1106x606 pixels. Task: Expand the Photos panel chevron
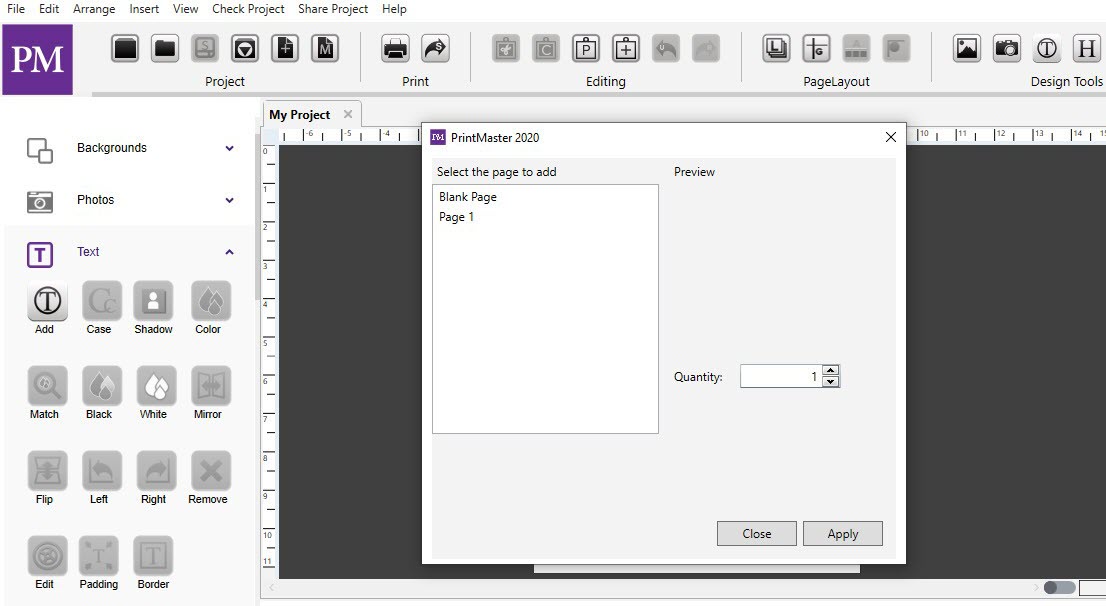(x=229, y=200)
